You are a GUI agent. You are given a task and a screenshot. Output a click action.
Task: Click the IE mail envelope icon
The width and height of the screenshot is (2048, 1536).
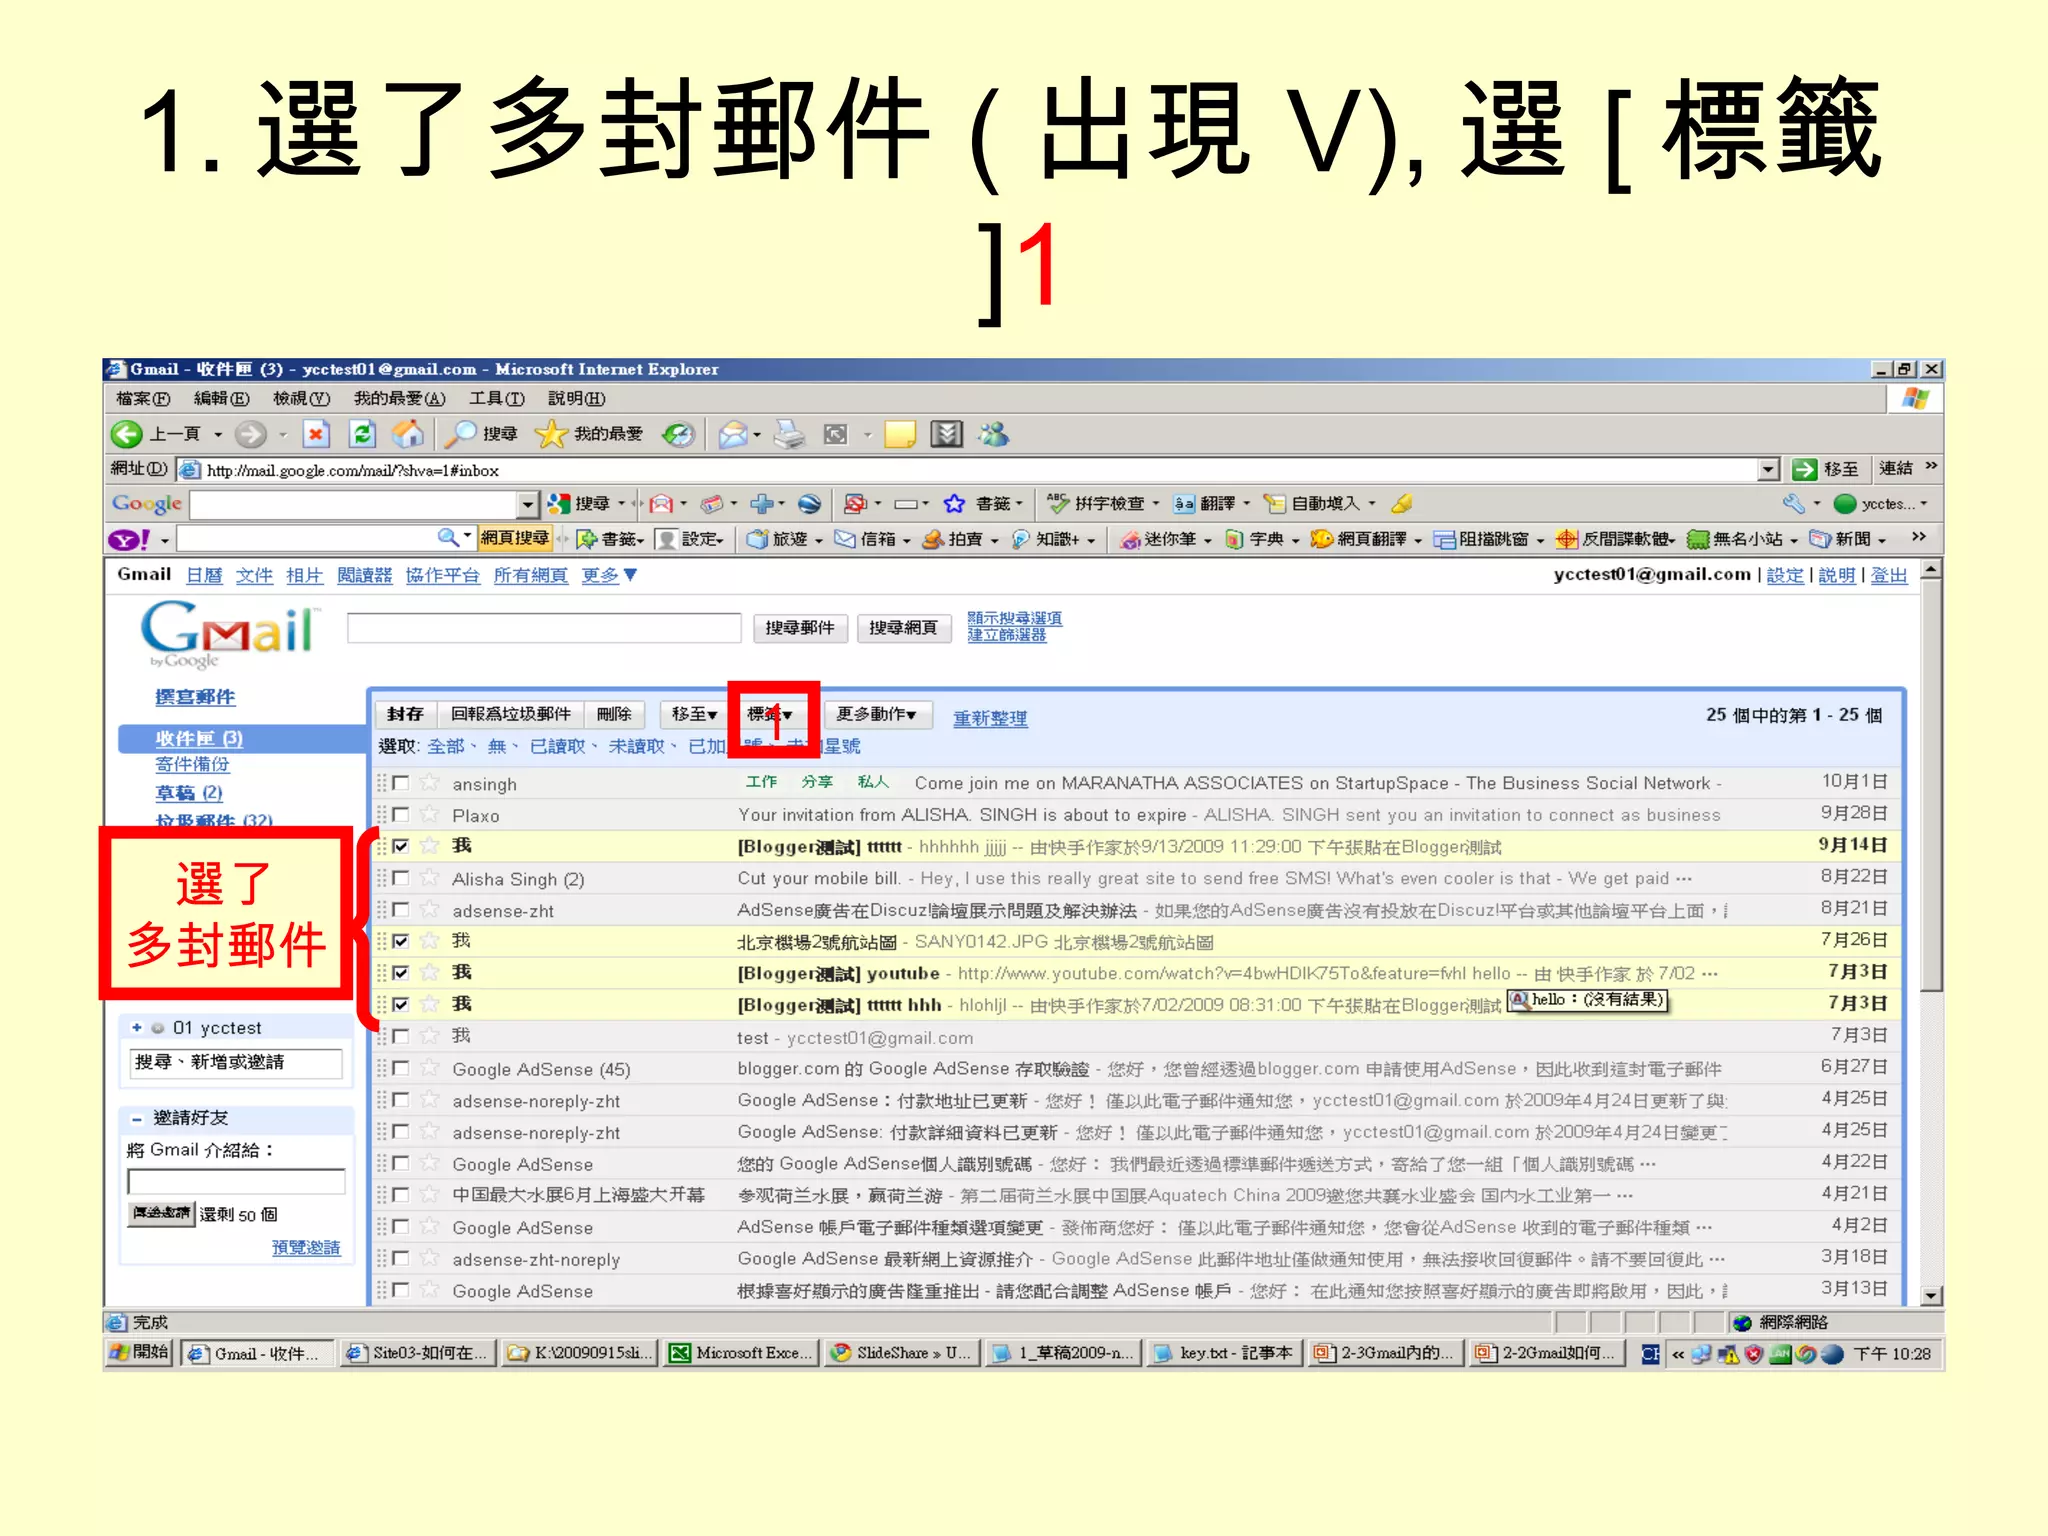733,434
